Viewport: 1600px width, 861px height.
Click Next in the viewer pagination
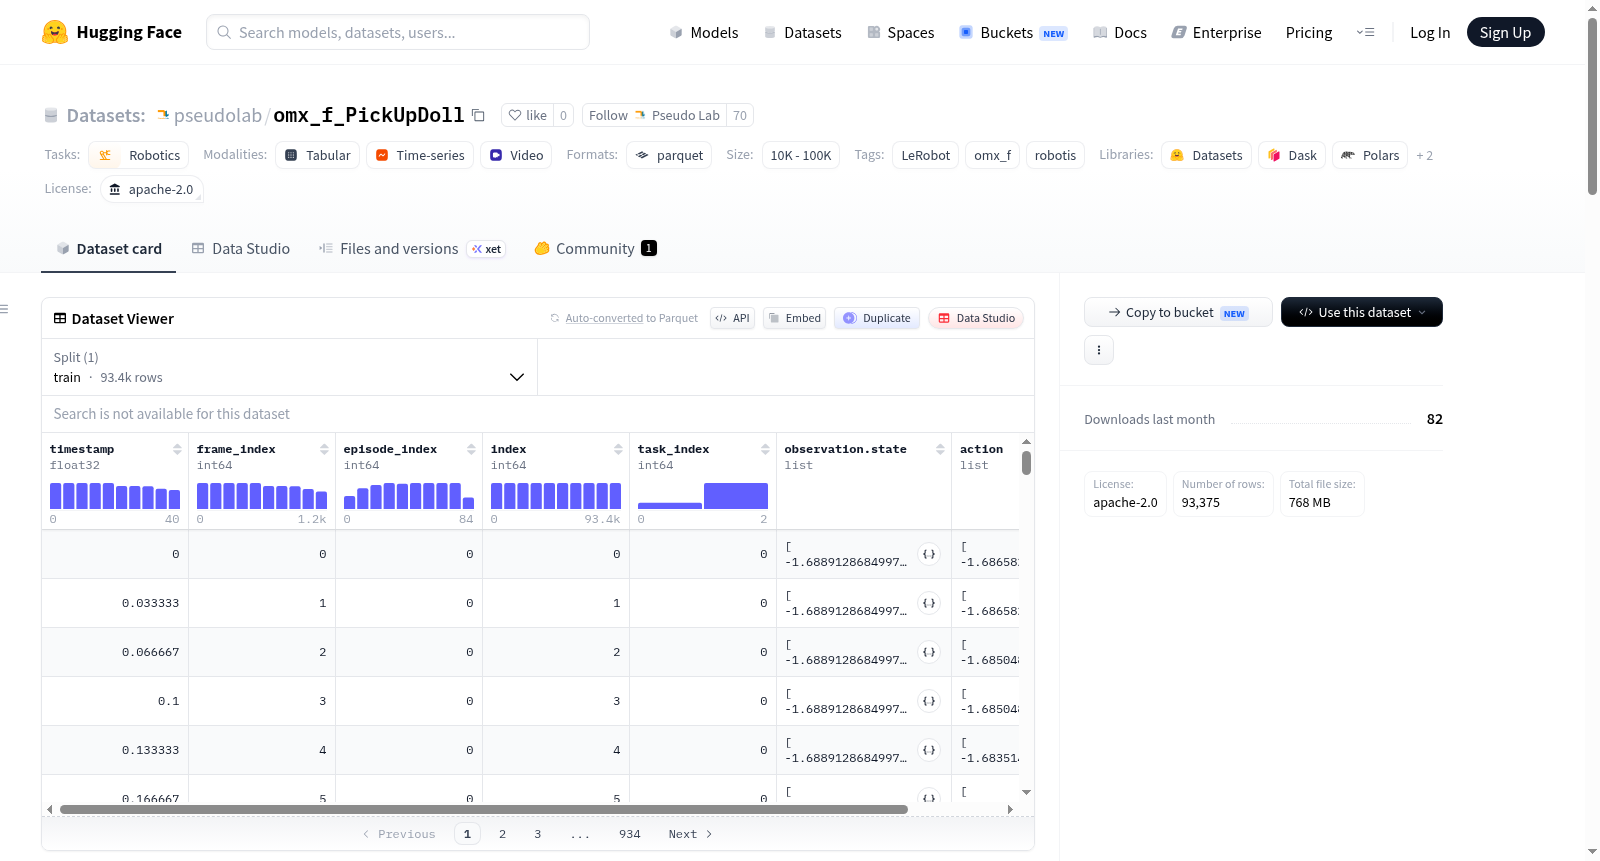click(690, 834)
